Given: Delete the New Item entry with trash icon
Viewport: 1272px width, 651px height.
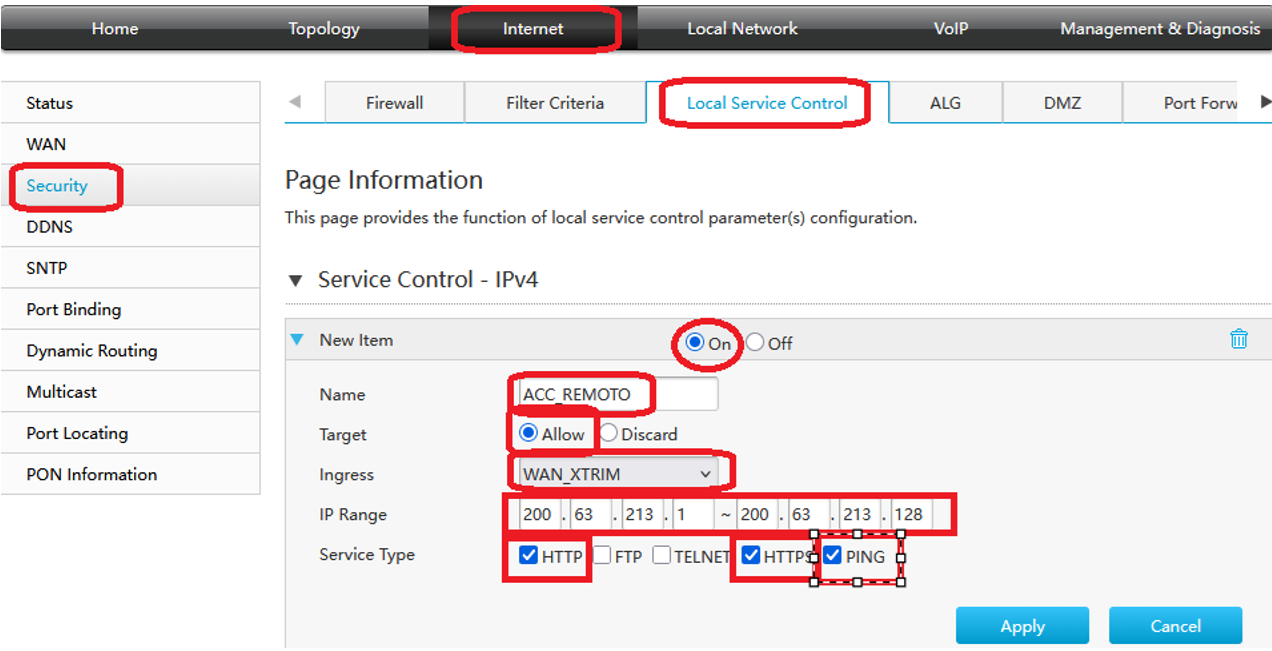Looking at the screenshot, I should tap(1239, 339).
